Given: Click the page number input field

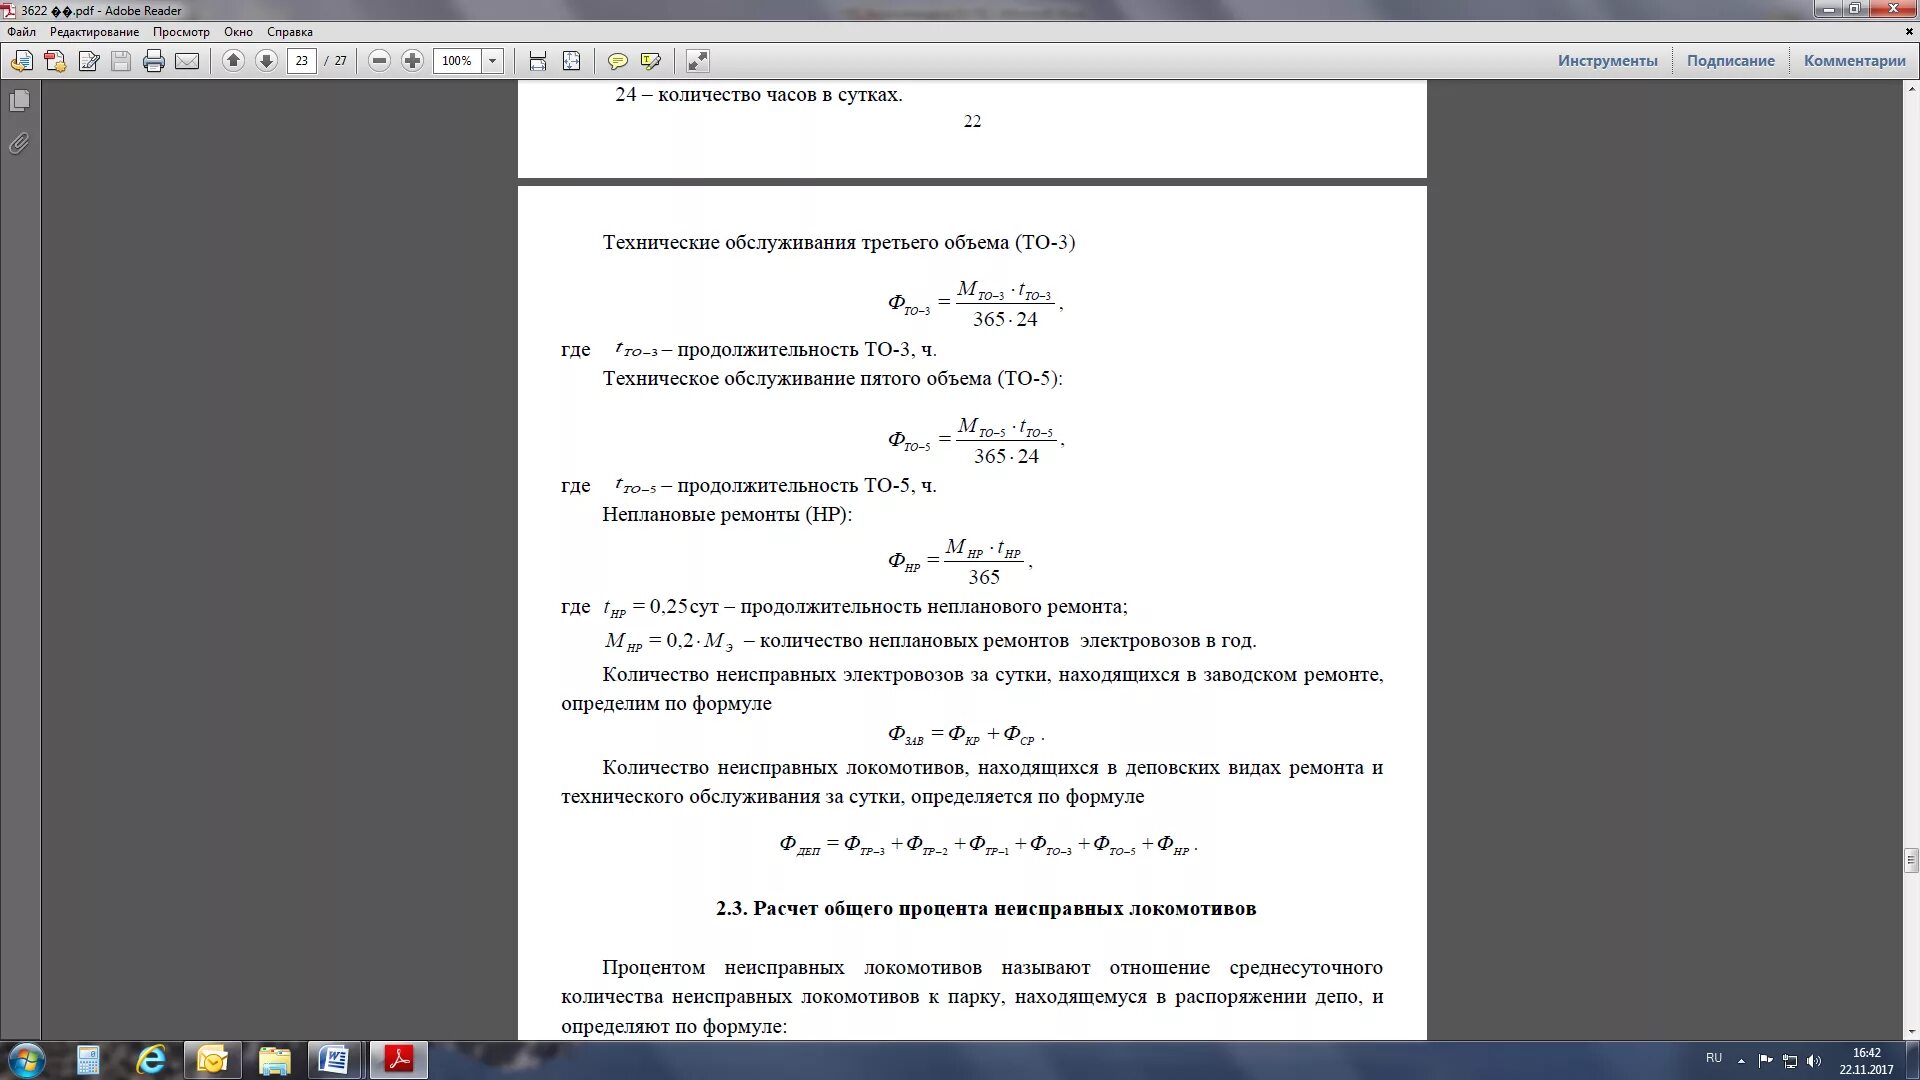Looking at the screenshot, I should click(x=301, y=61).
